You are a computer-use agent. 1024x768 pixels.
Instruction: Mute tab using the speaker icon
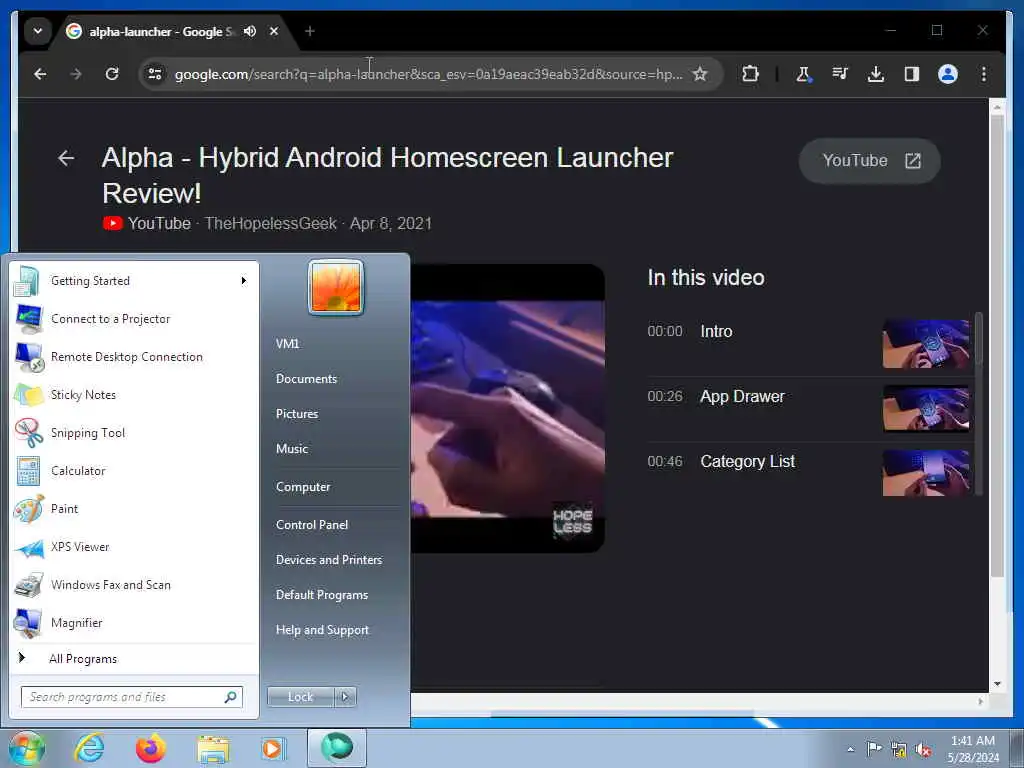point(249,31)
